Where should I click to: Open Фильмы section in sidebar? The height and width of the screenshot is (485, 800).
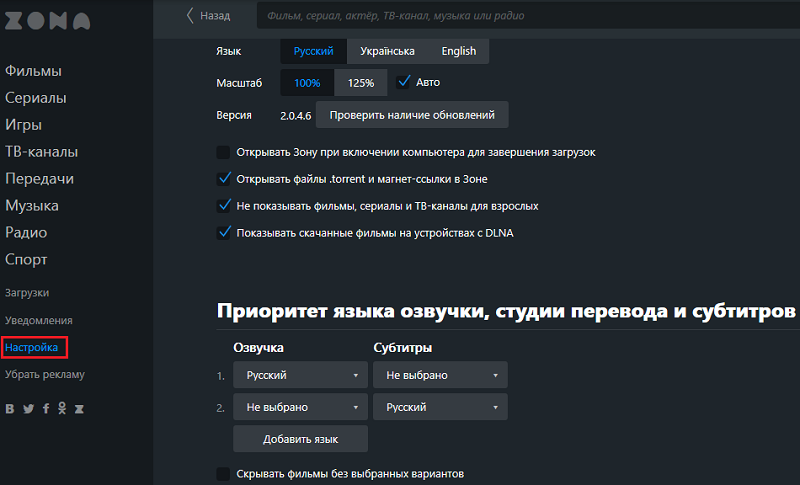click(33, 71)
